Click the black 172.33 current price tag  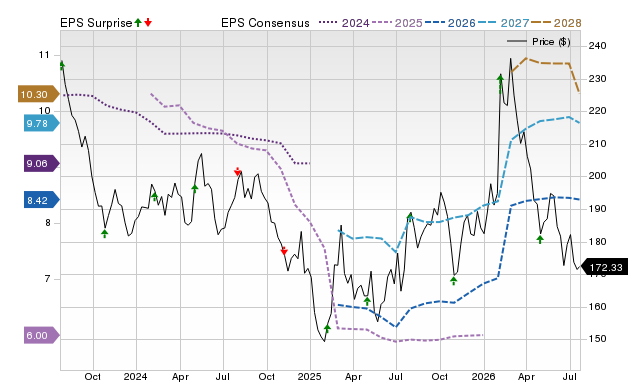coord(604,268)
